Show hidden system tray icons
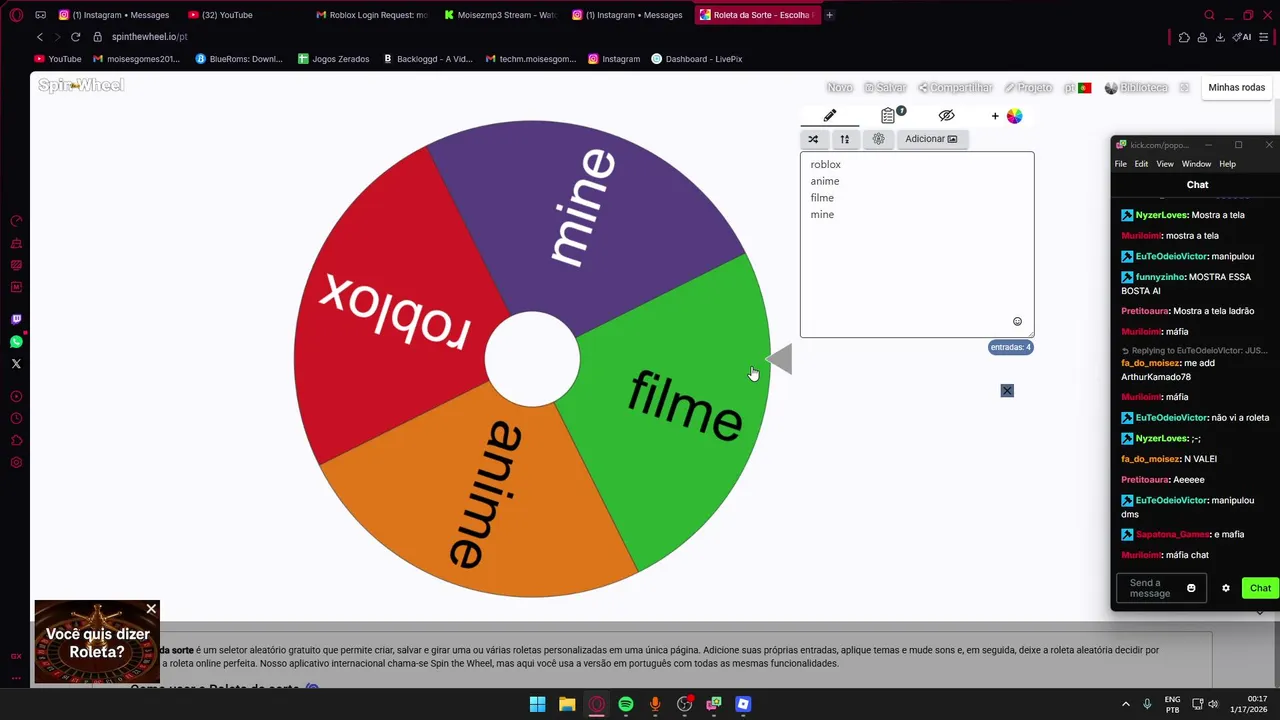Image resolution: width=1280 pixels, height=720 pixels. click(1126, 704)
